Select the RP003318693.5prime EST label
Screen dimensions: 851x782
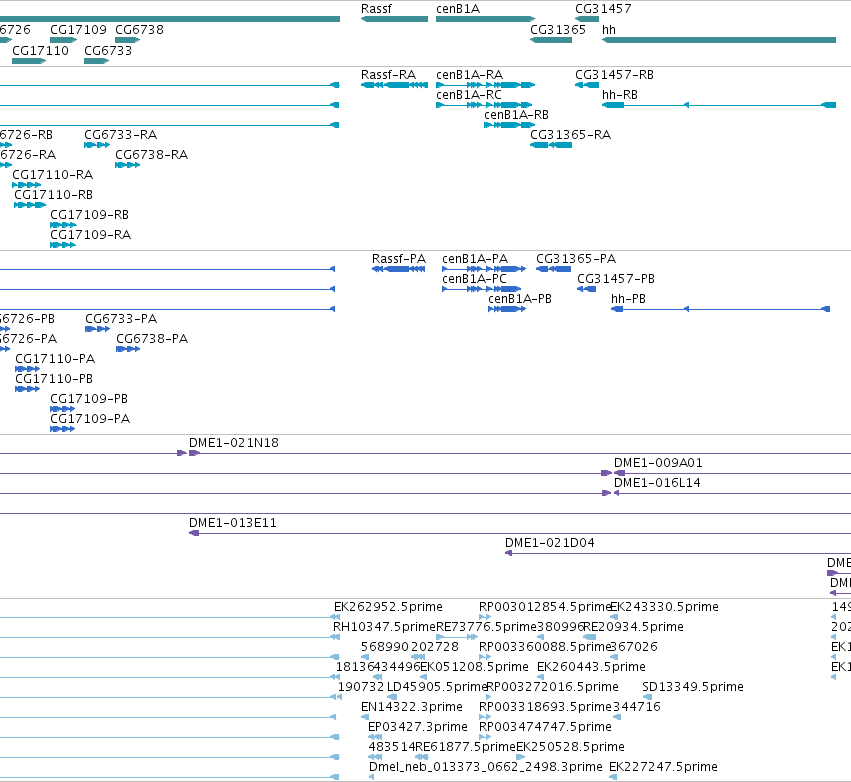(x=545, y=707)
